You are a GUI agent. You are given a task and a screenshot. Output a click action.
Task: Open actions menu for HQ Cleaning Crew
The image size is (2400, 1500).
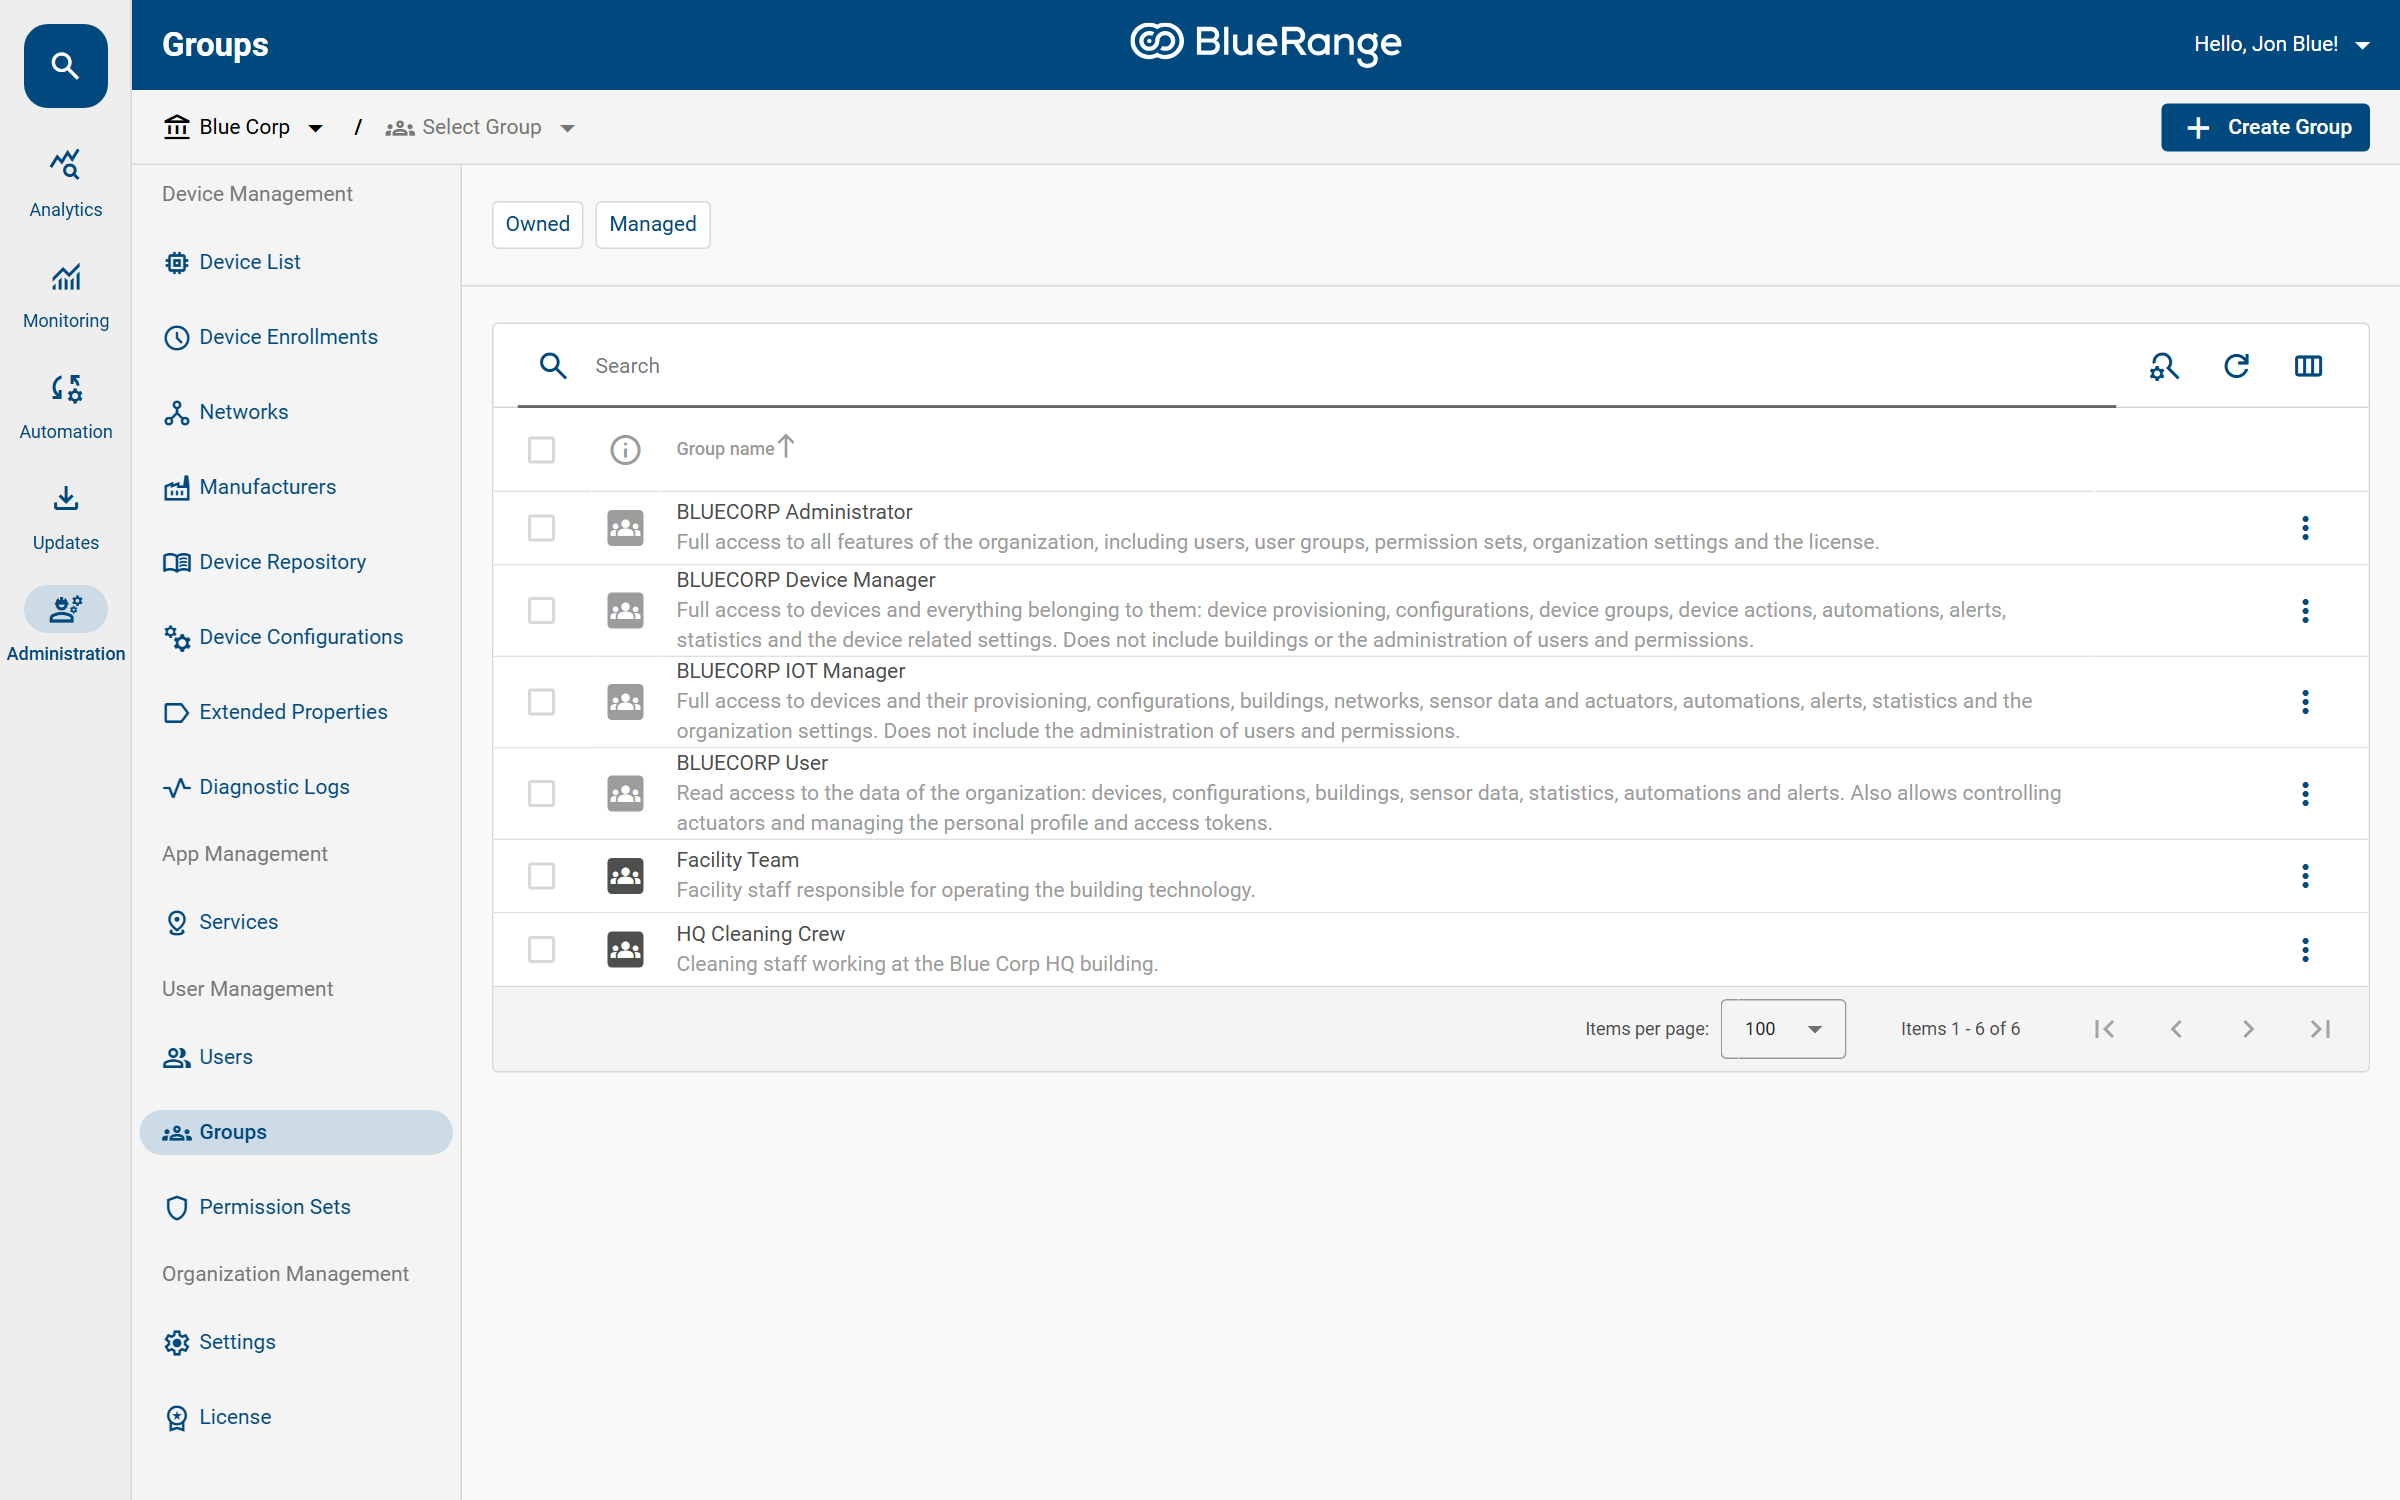[x=2305, y=950]
